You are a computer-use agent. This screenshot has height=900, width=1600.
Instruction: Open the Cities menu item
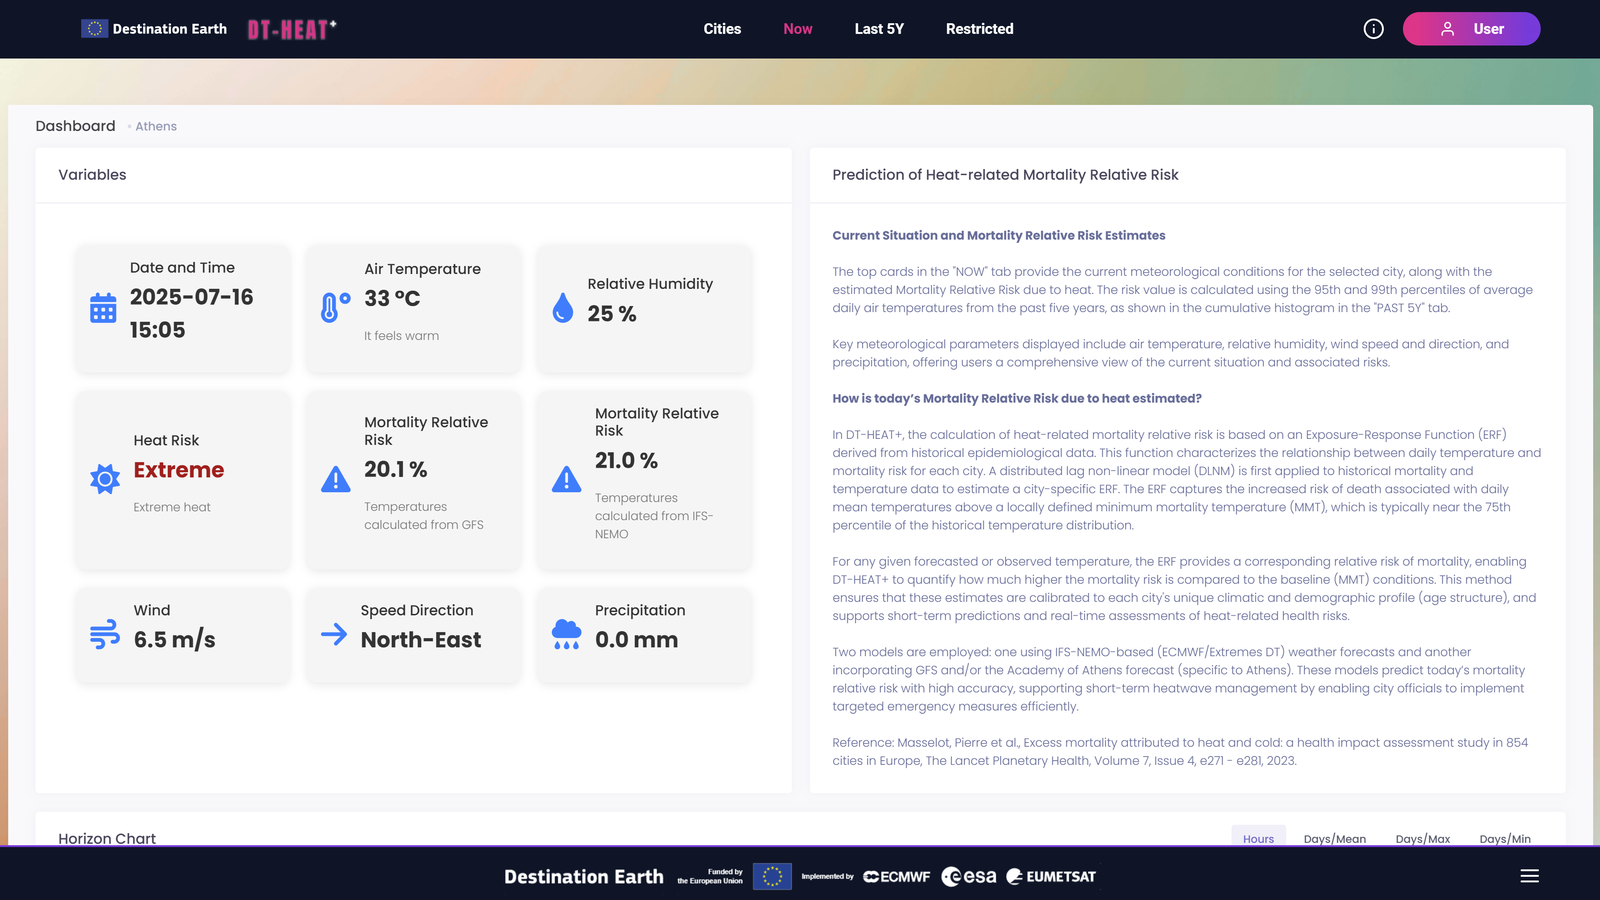(722, 29)
